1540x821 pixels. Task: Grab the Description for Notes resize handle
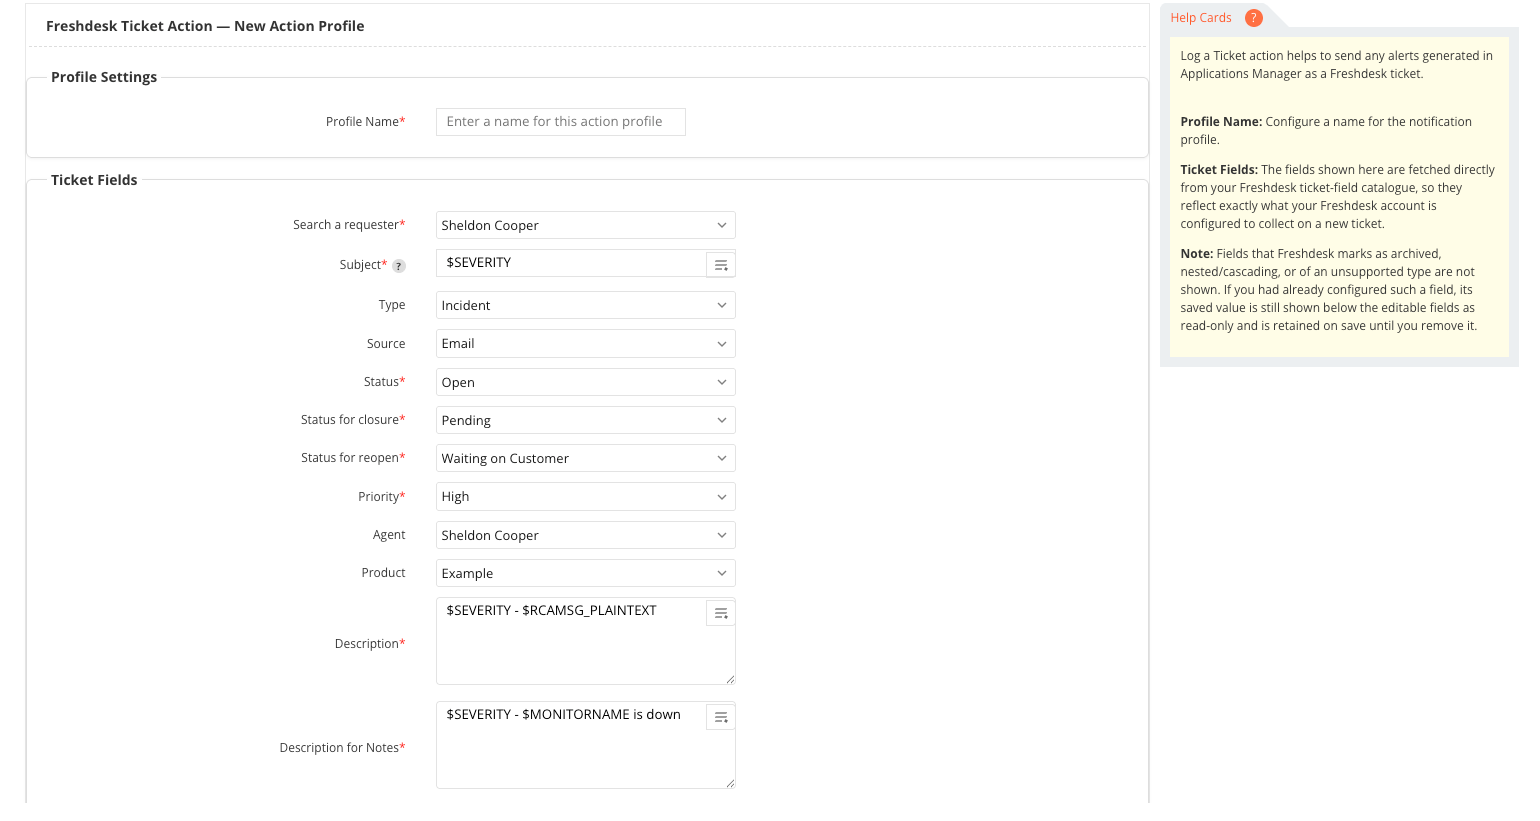(730, 783)
